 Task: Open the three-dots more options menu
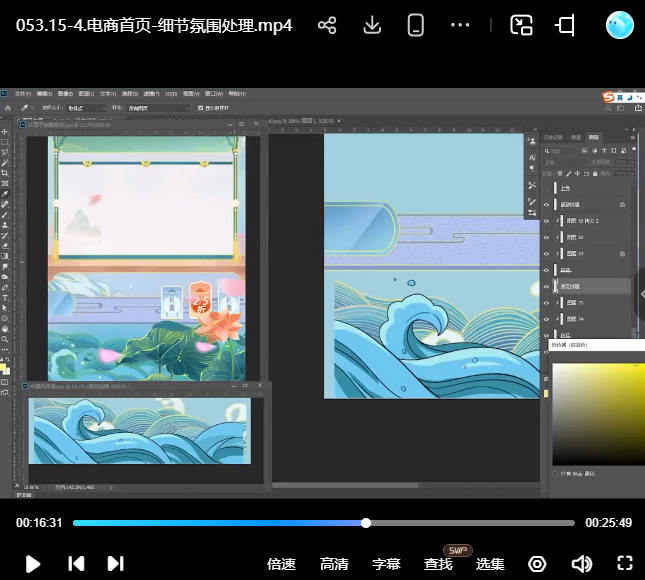pos(460,26)
